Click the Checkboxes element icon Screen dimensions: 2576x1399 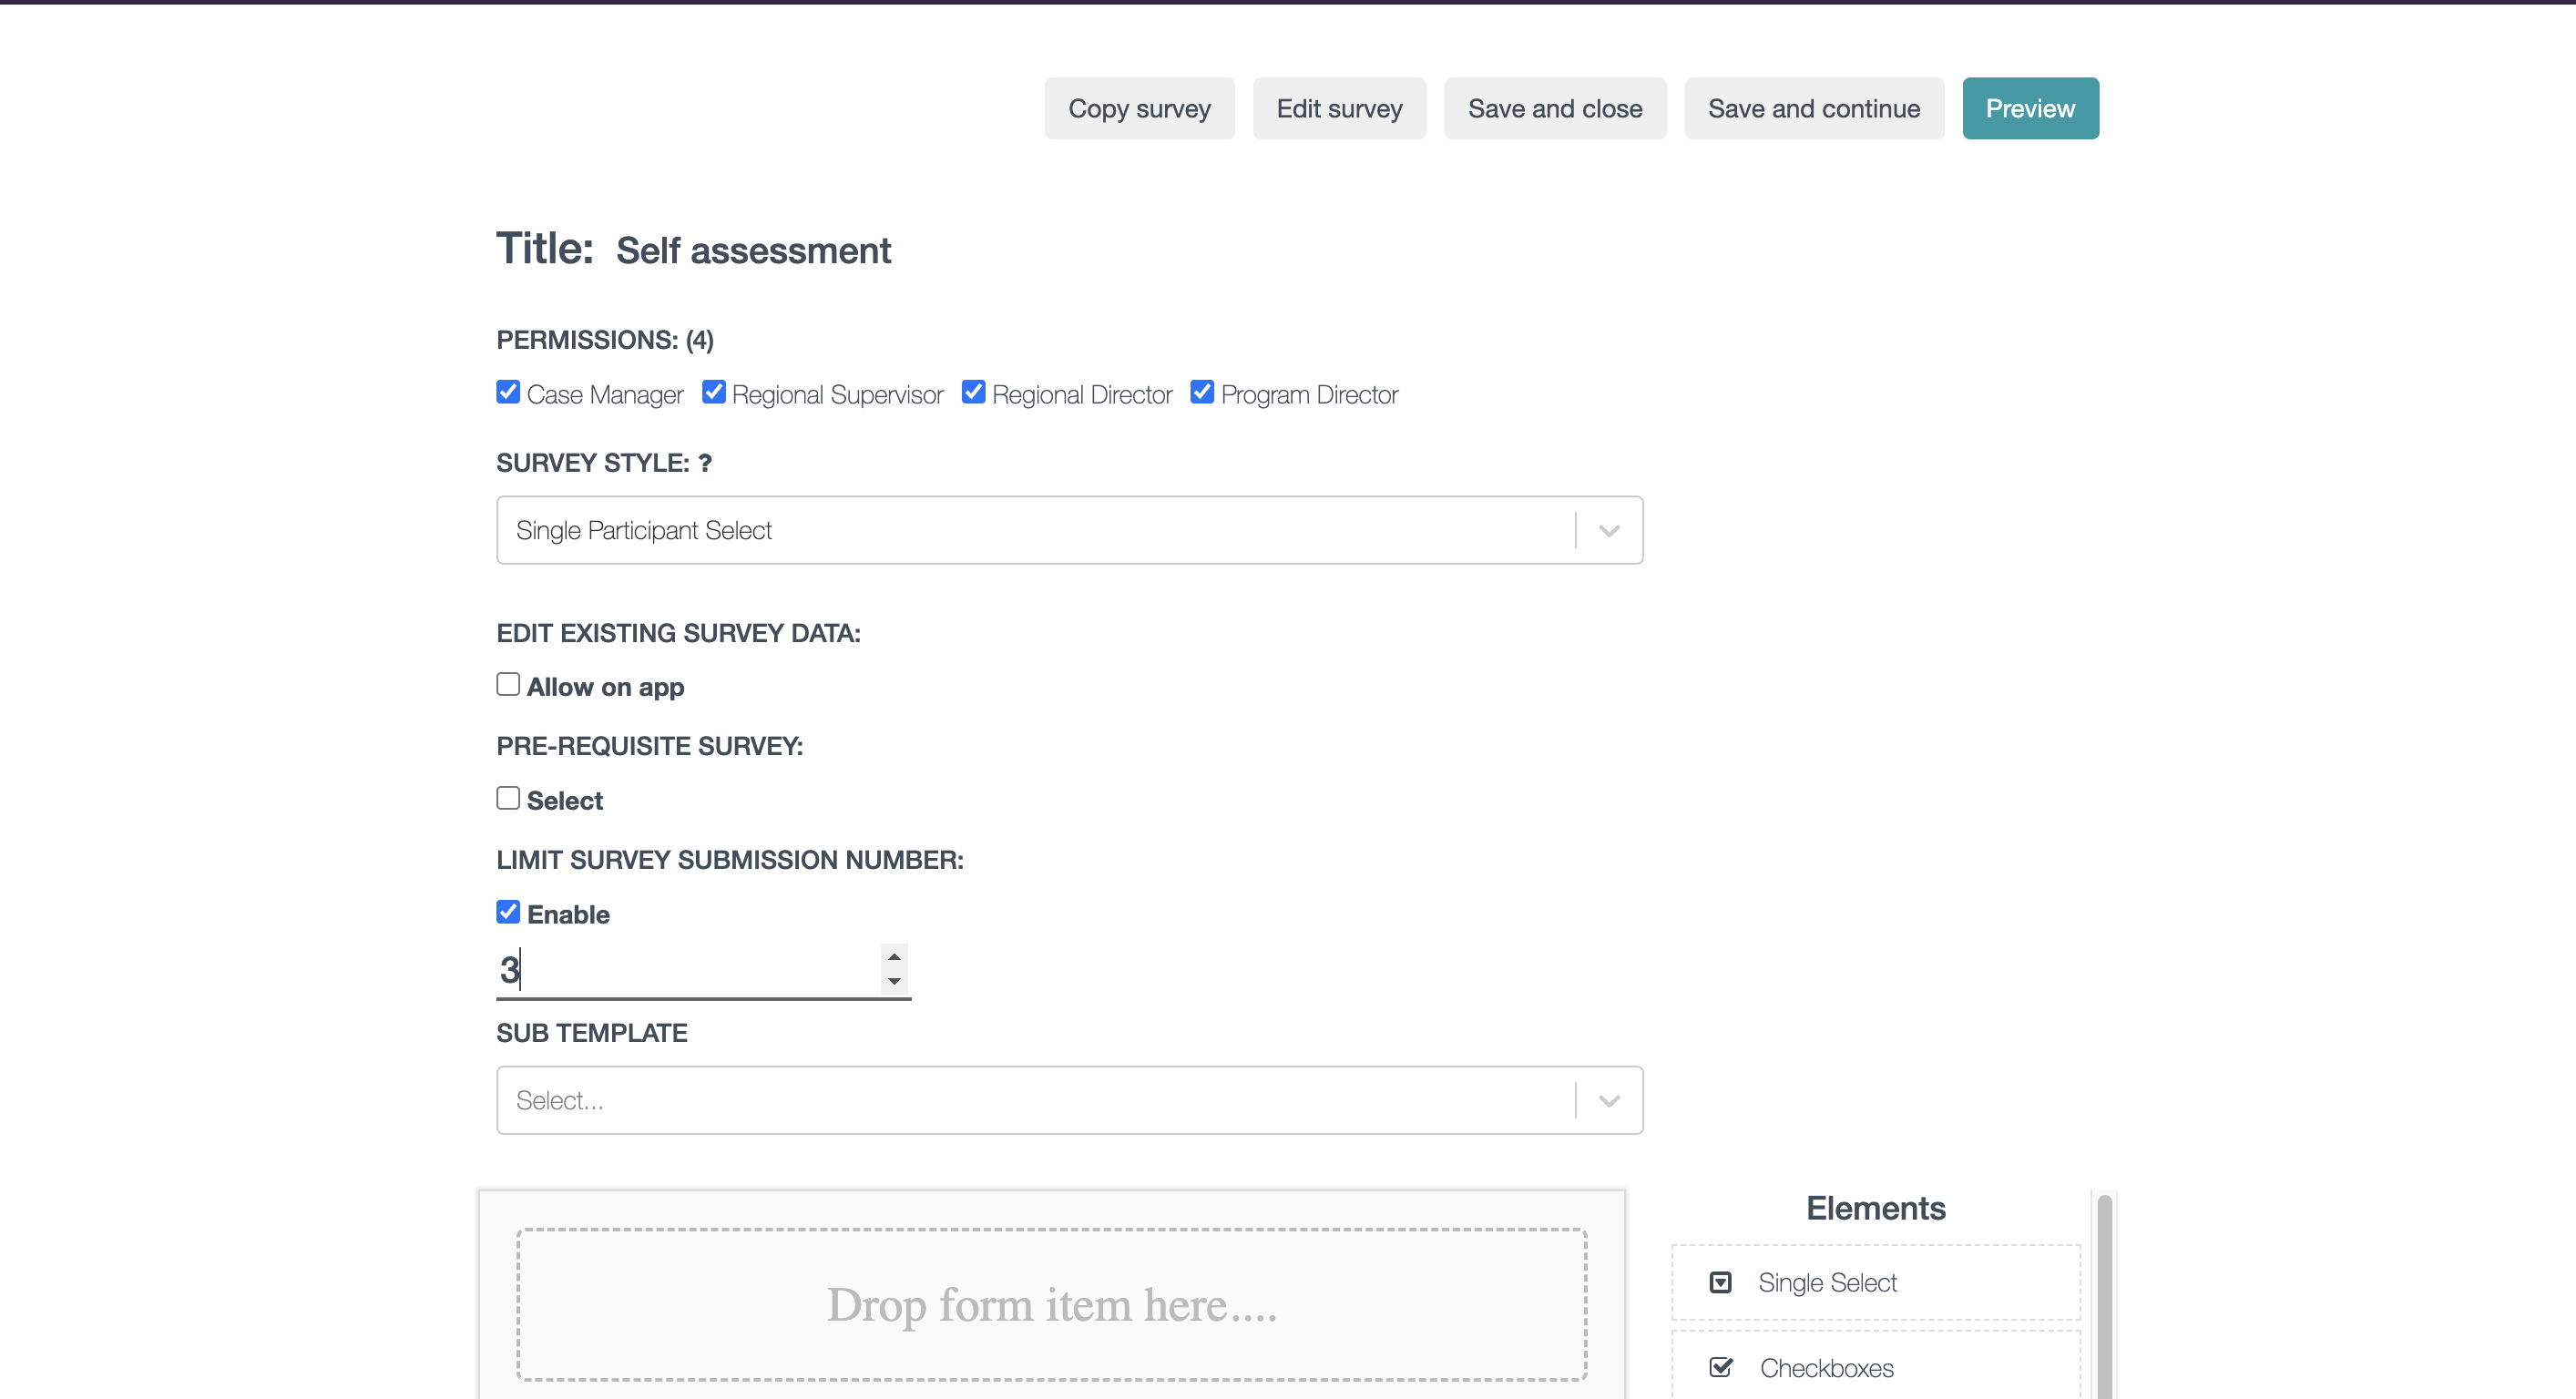(x=1720, y=1367)
